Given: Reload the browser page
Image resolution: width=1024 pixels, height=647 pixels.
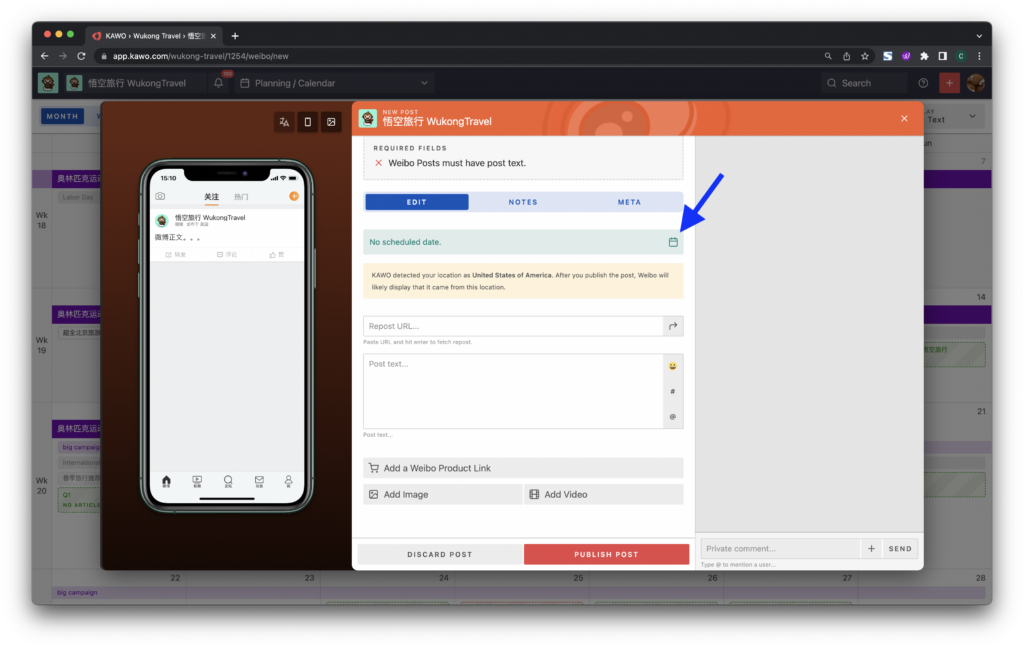Looking at the screenshot, I should coord(81,56).
